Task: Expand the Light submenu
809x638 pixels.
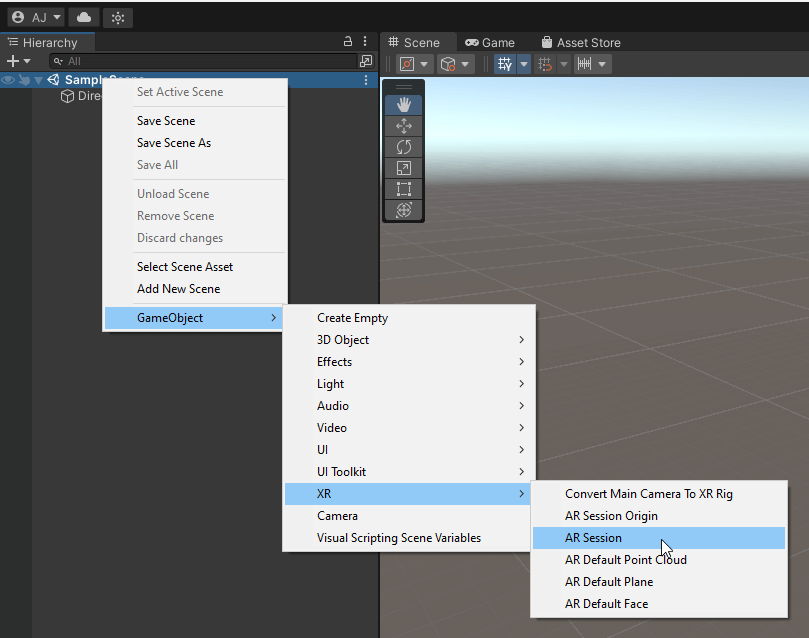Action: click(x=409, y=384)
